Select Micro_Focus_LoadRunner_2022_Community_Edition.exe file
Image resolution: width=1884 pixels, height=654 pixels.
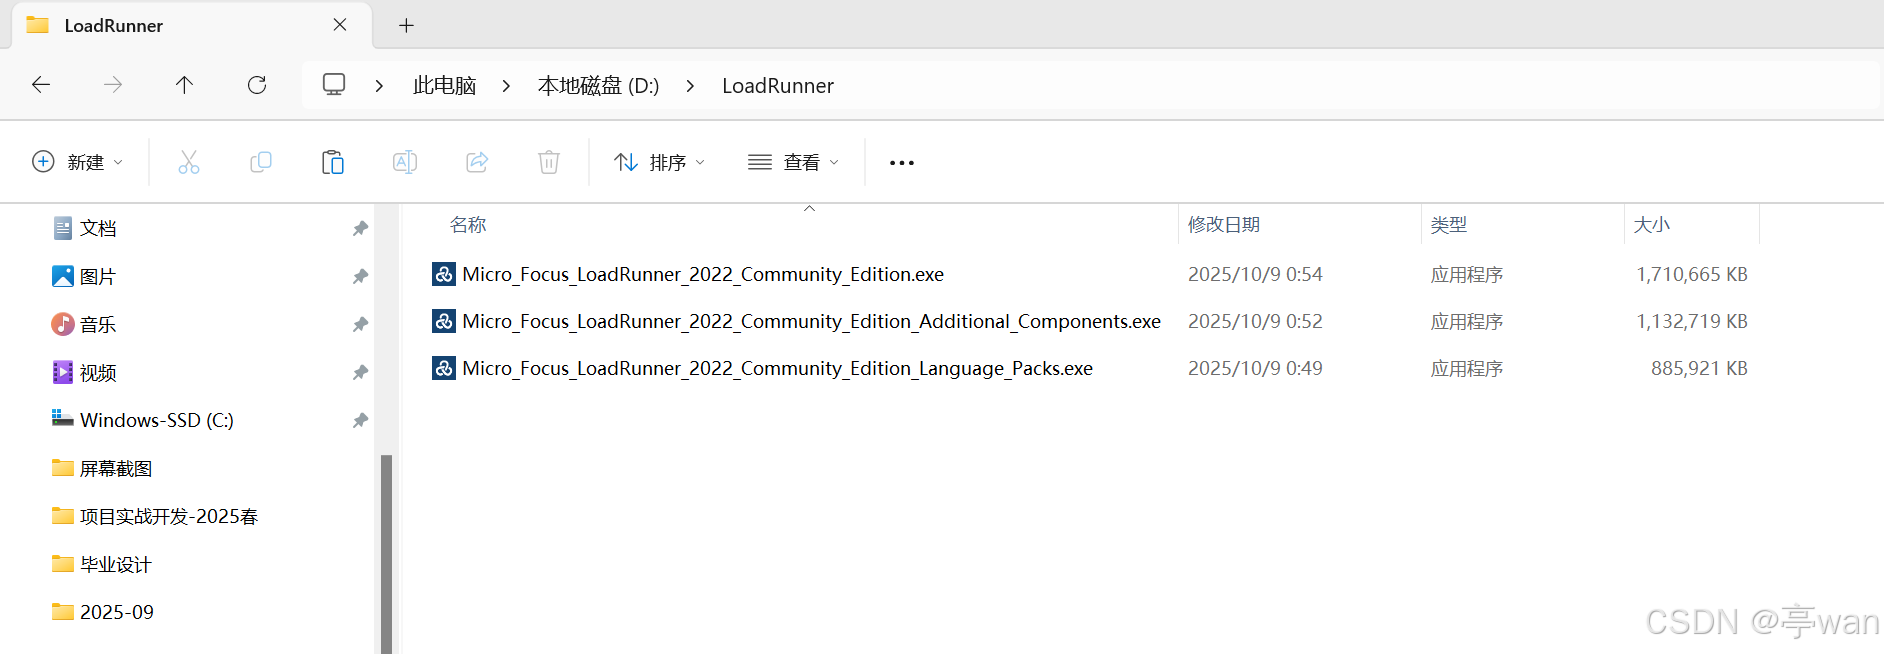click(703, 274)
